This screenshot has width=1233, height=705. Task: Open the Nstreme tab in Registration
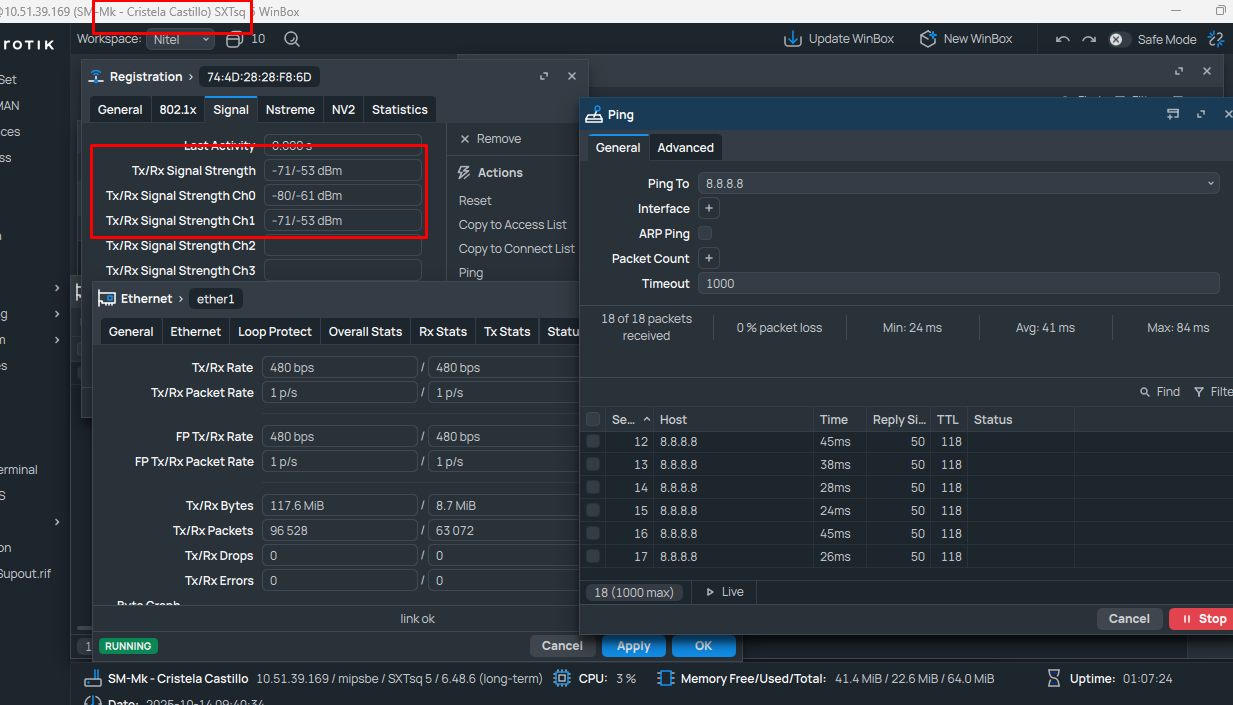[290, 110]
